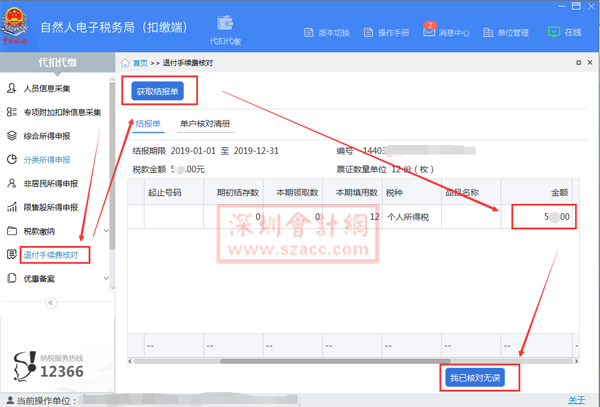Screen dimensions: 600x407
Task: Switch to the 结报单 tab
Action: coord(148,125)
